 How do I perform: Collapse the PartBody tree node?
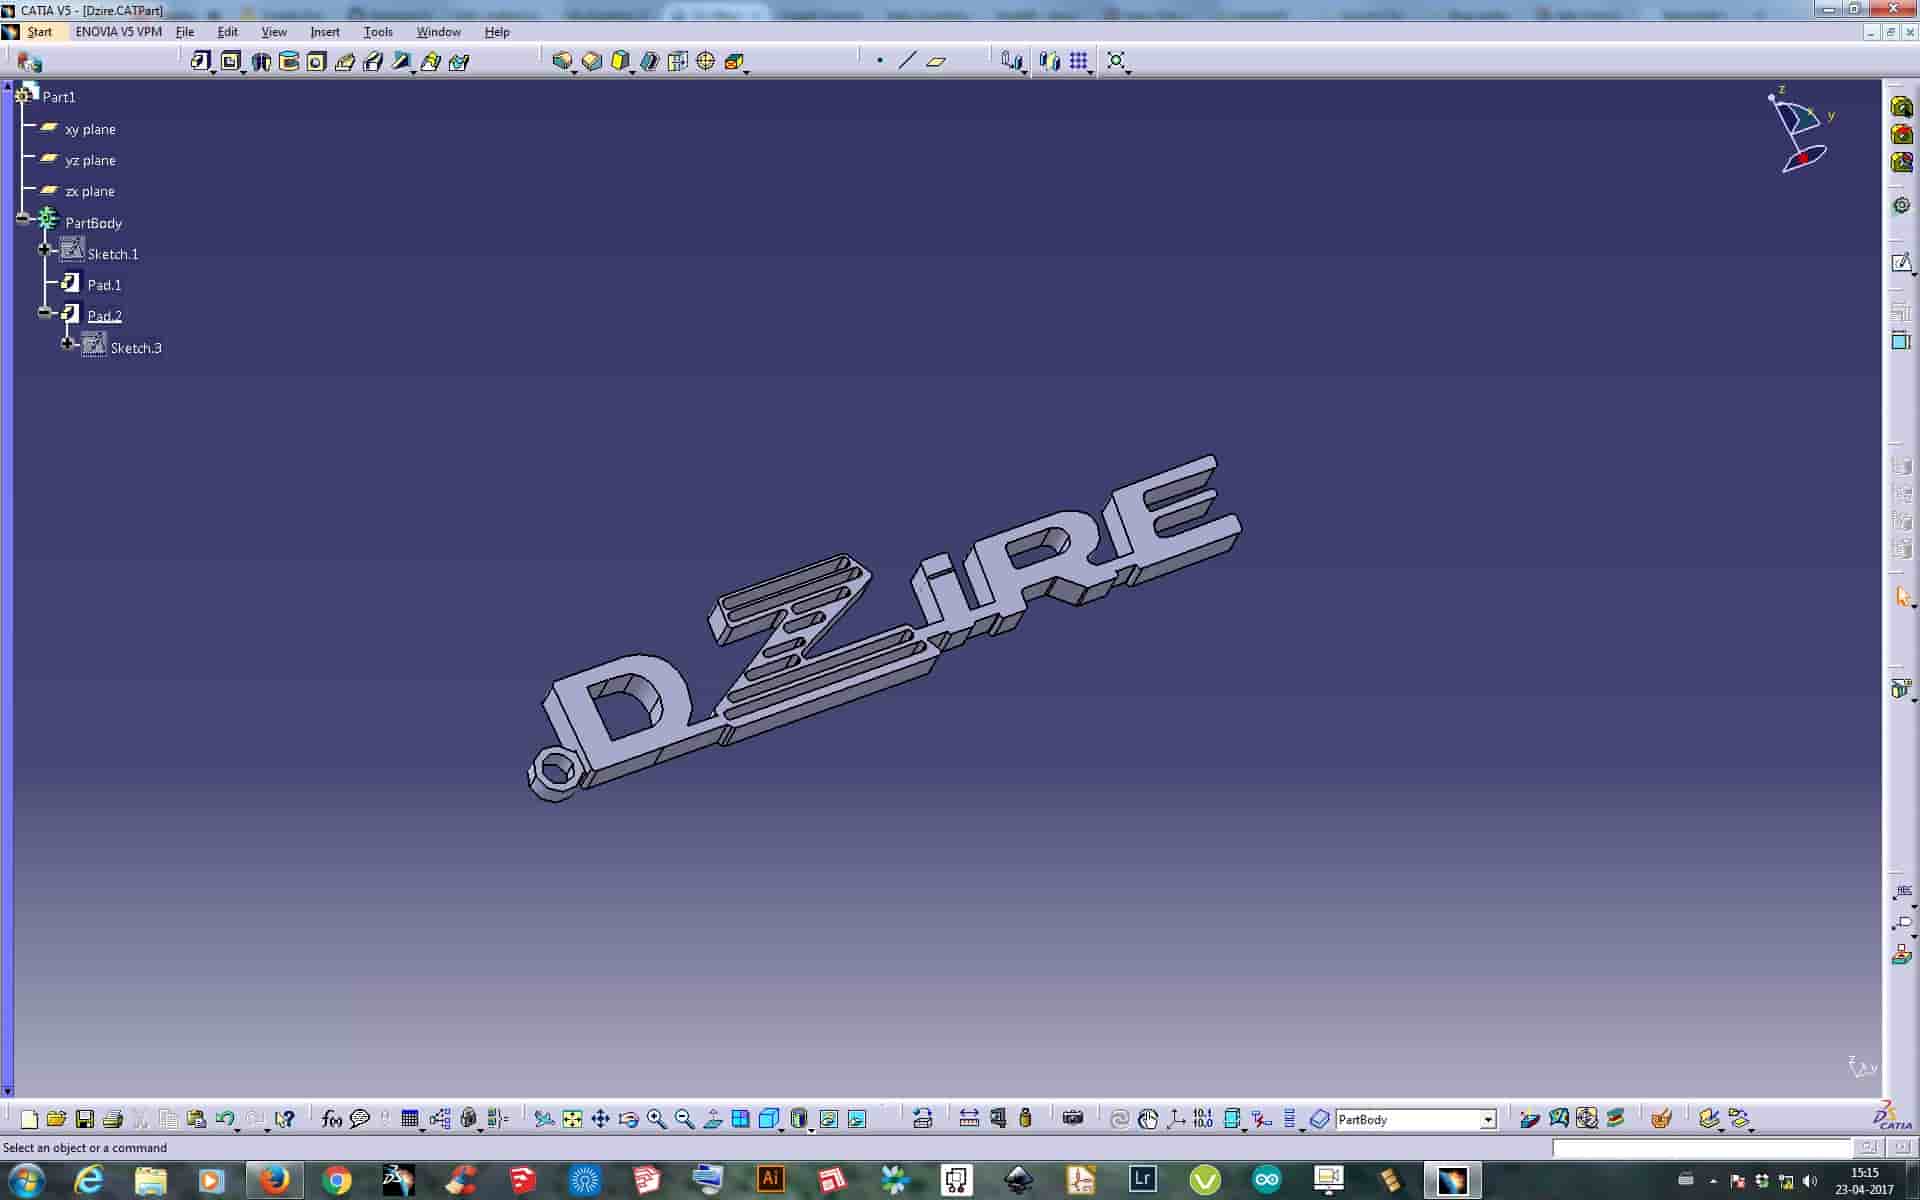click(24, 218)
